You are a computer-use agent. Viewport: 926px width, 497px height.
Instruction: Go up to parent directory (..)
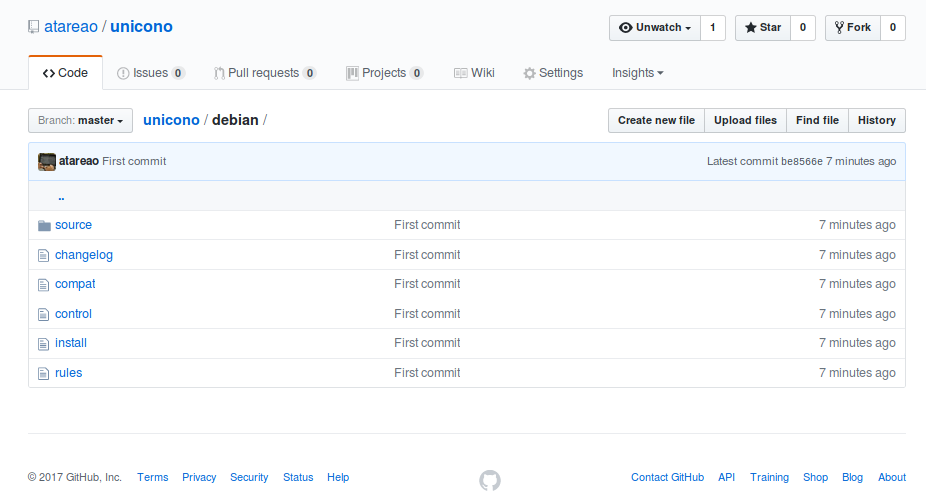[61, 197]
